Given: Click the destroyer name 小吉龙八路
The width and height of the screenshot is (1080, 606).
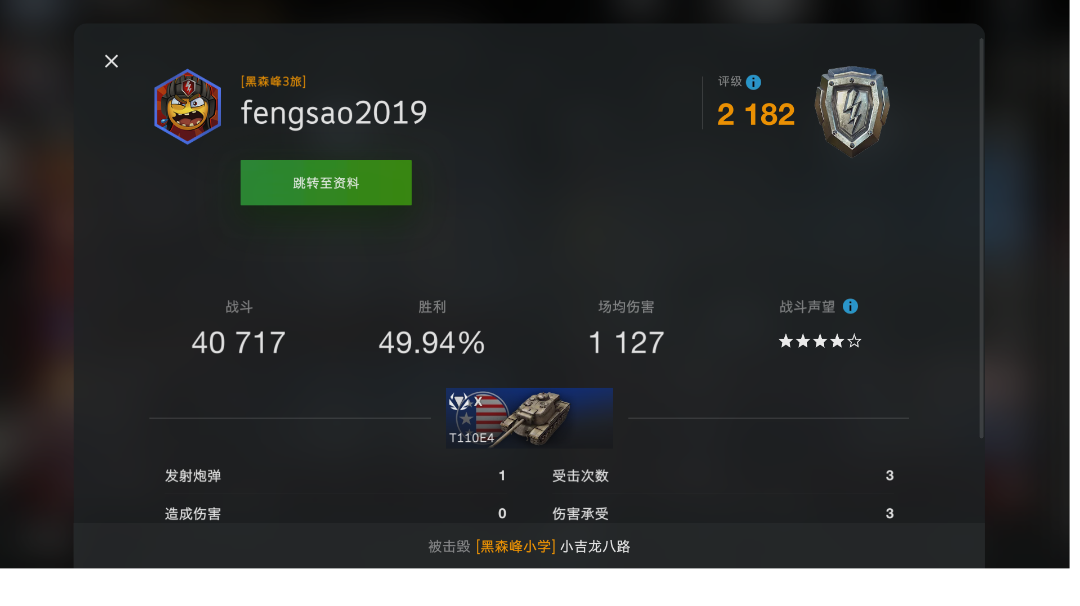Looking at the screenshot, I should pos(595,547).
